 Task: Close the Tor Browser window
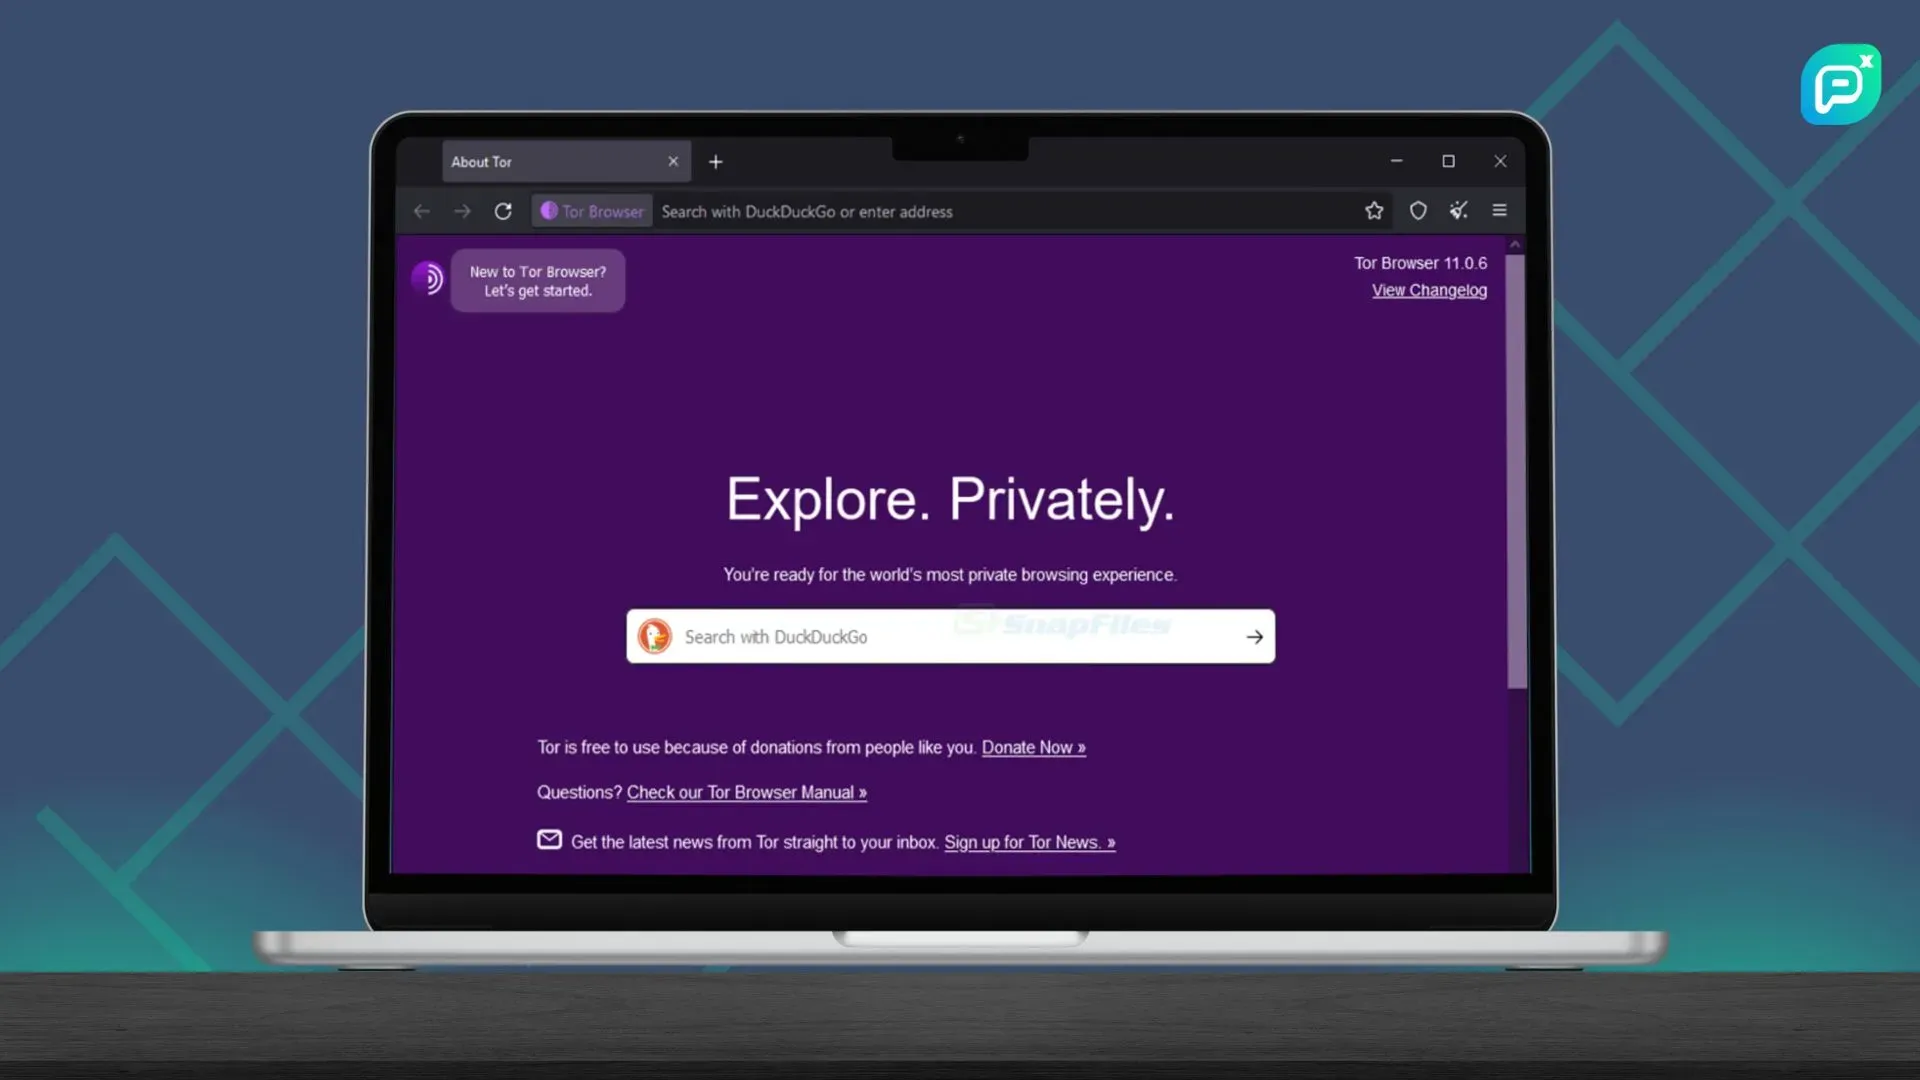(1500, 161)
